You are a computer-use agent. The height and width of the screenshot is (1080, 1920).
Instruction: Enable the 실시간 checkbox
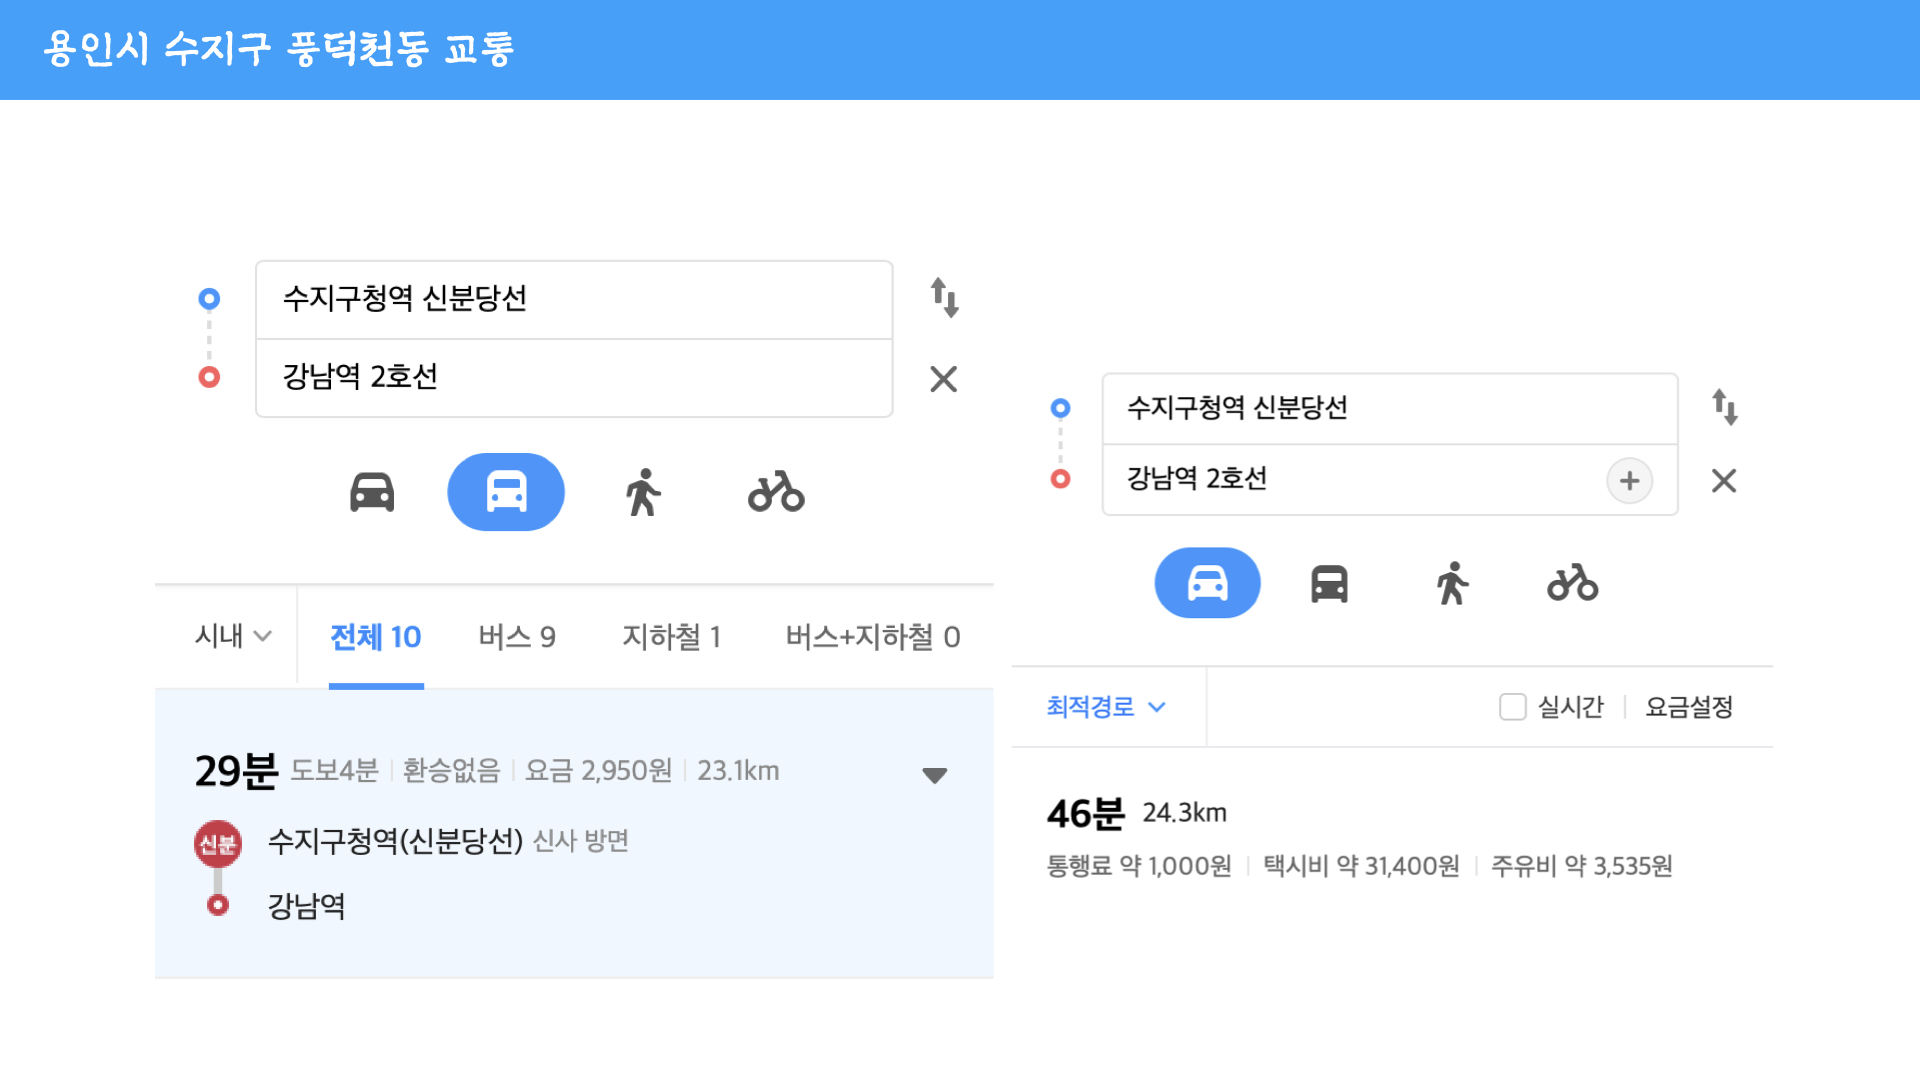(1512, 707)
